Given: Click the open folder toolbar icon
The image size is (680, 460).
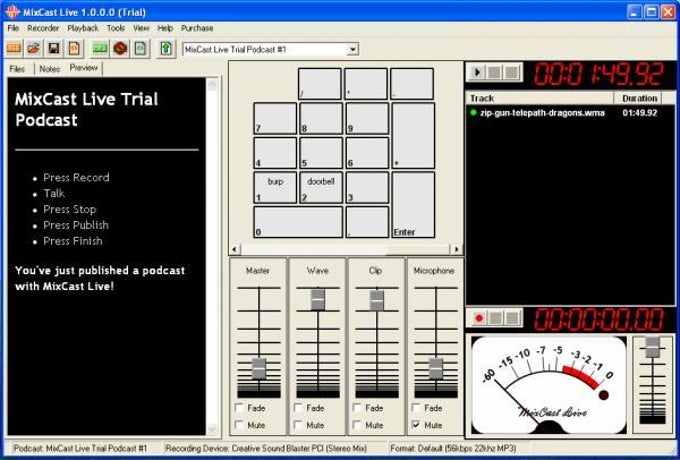Looking at the screenshot, I should (x=34, y=49).
